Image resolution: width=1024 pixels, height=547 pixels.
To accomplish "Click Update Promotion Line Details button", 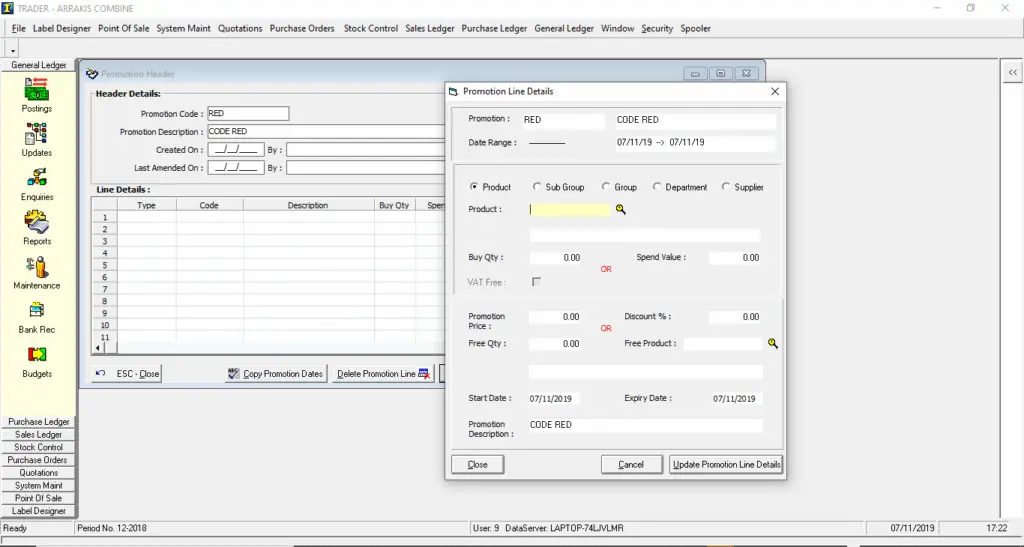I will pos(726,465).
